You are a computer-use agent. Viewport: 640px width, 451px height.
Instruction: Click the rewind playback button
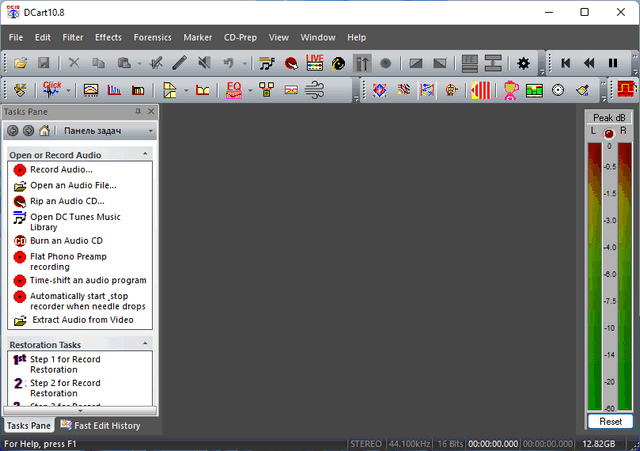pyautogui.click(x=589, y=63)
